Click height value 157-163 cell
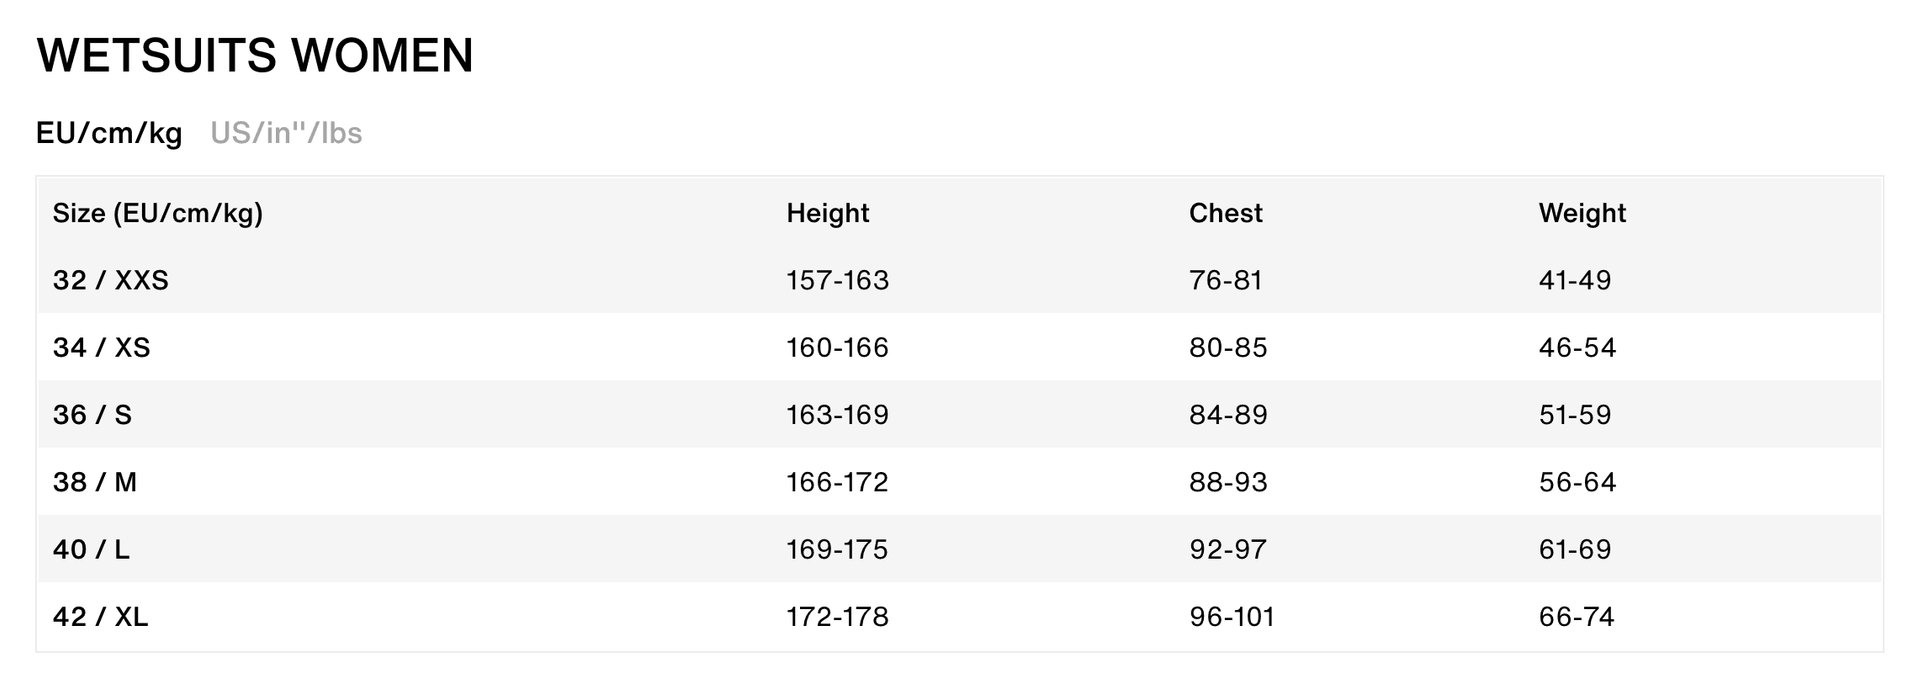 click(x=837, y=280)
